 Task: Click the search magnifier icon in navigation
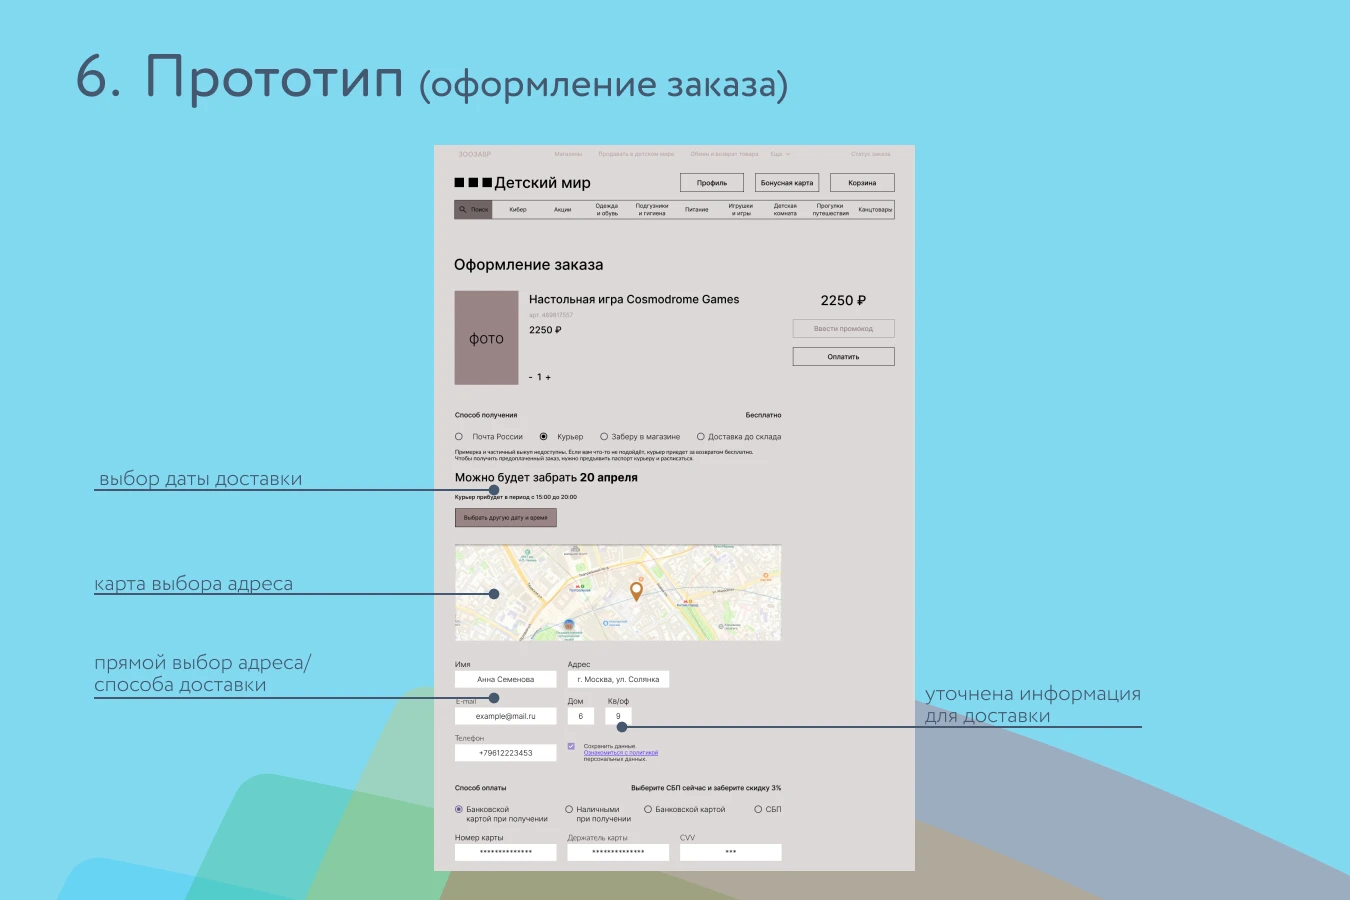pyautogui.click(x=463, y=210)
